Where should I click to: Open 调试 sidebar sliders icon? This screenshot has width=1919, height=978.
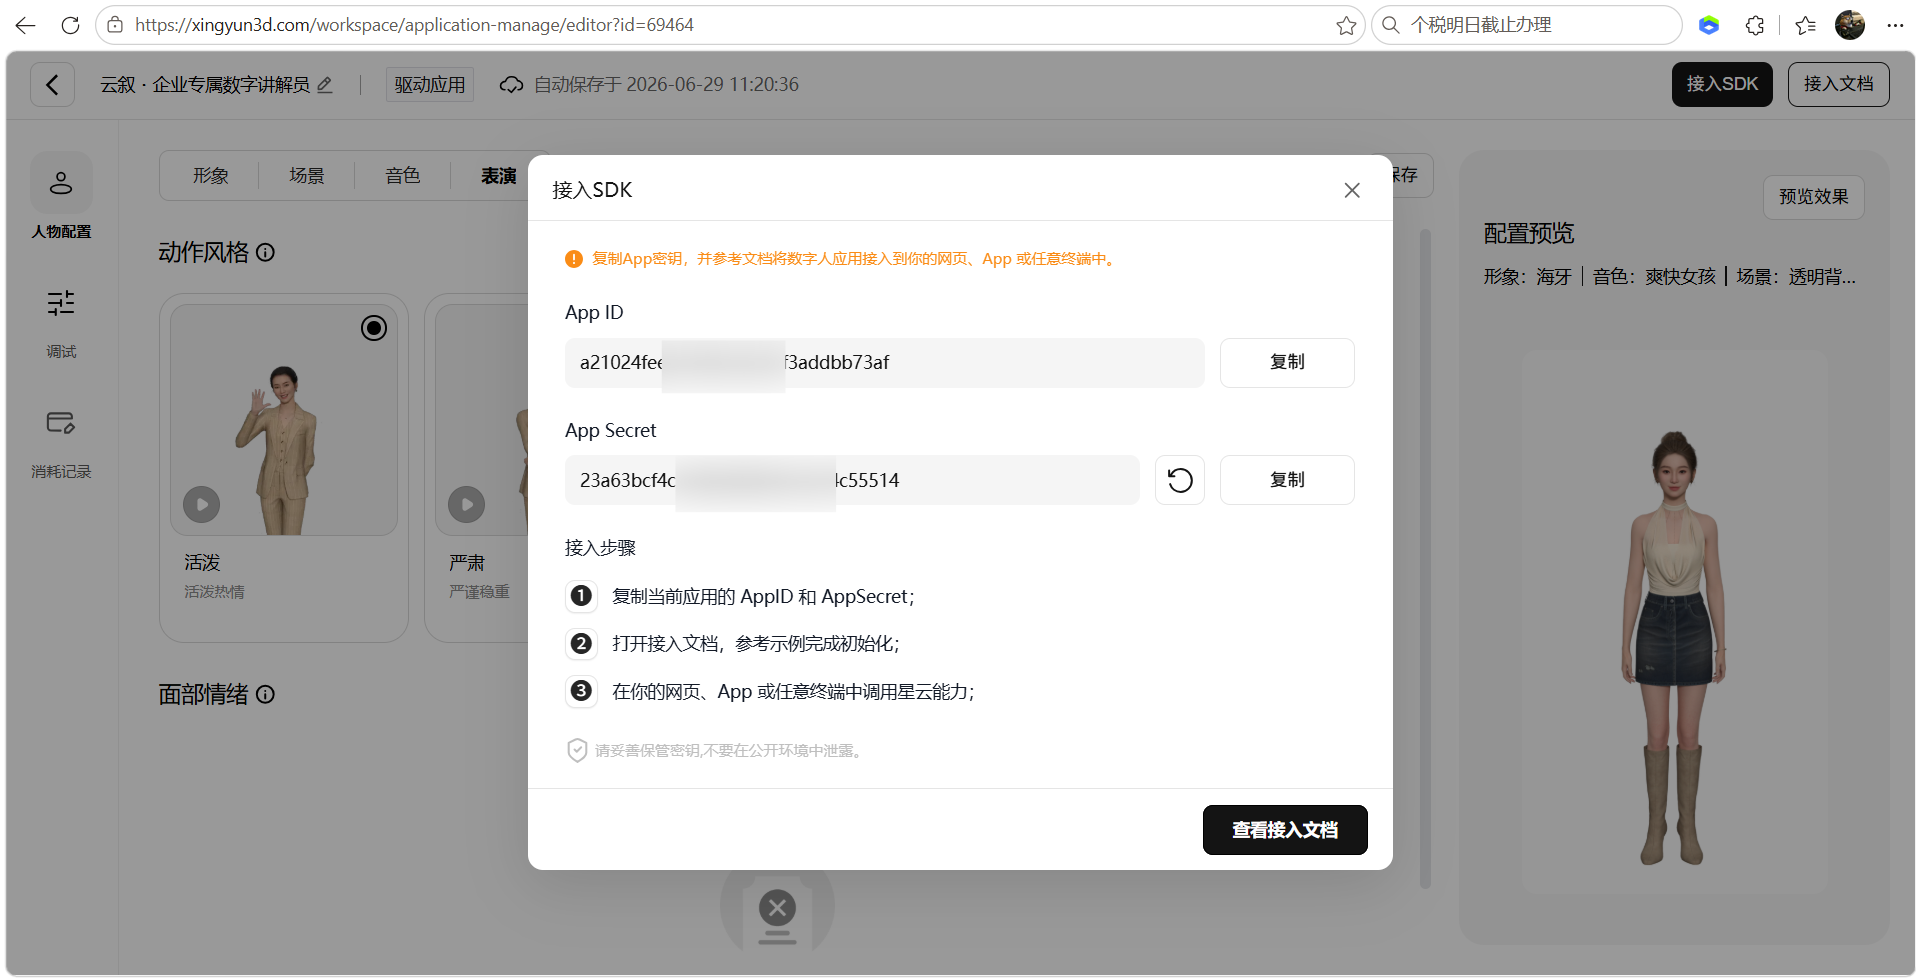point(61,303)
